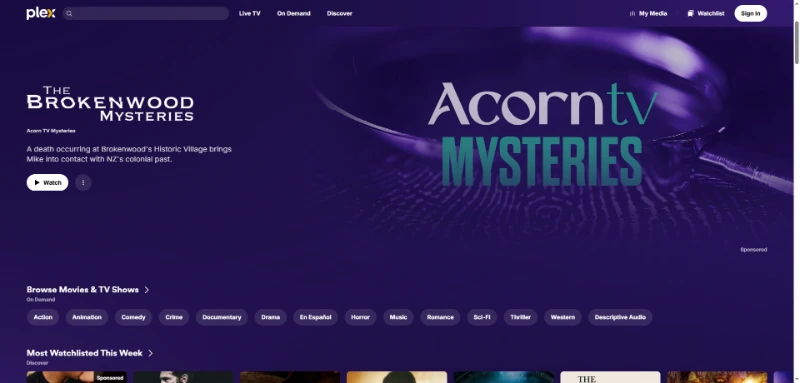Click the Sign In button

tap(751, 13)
